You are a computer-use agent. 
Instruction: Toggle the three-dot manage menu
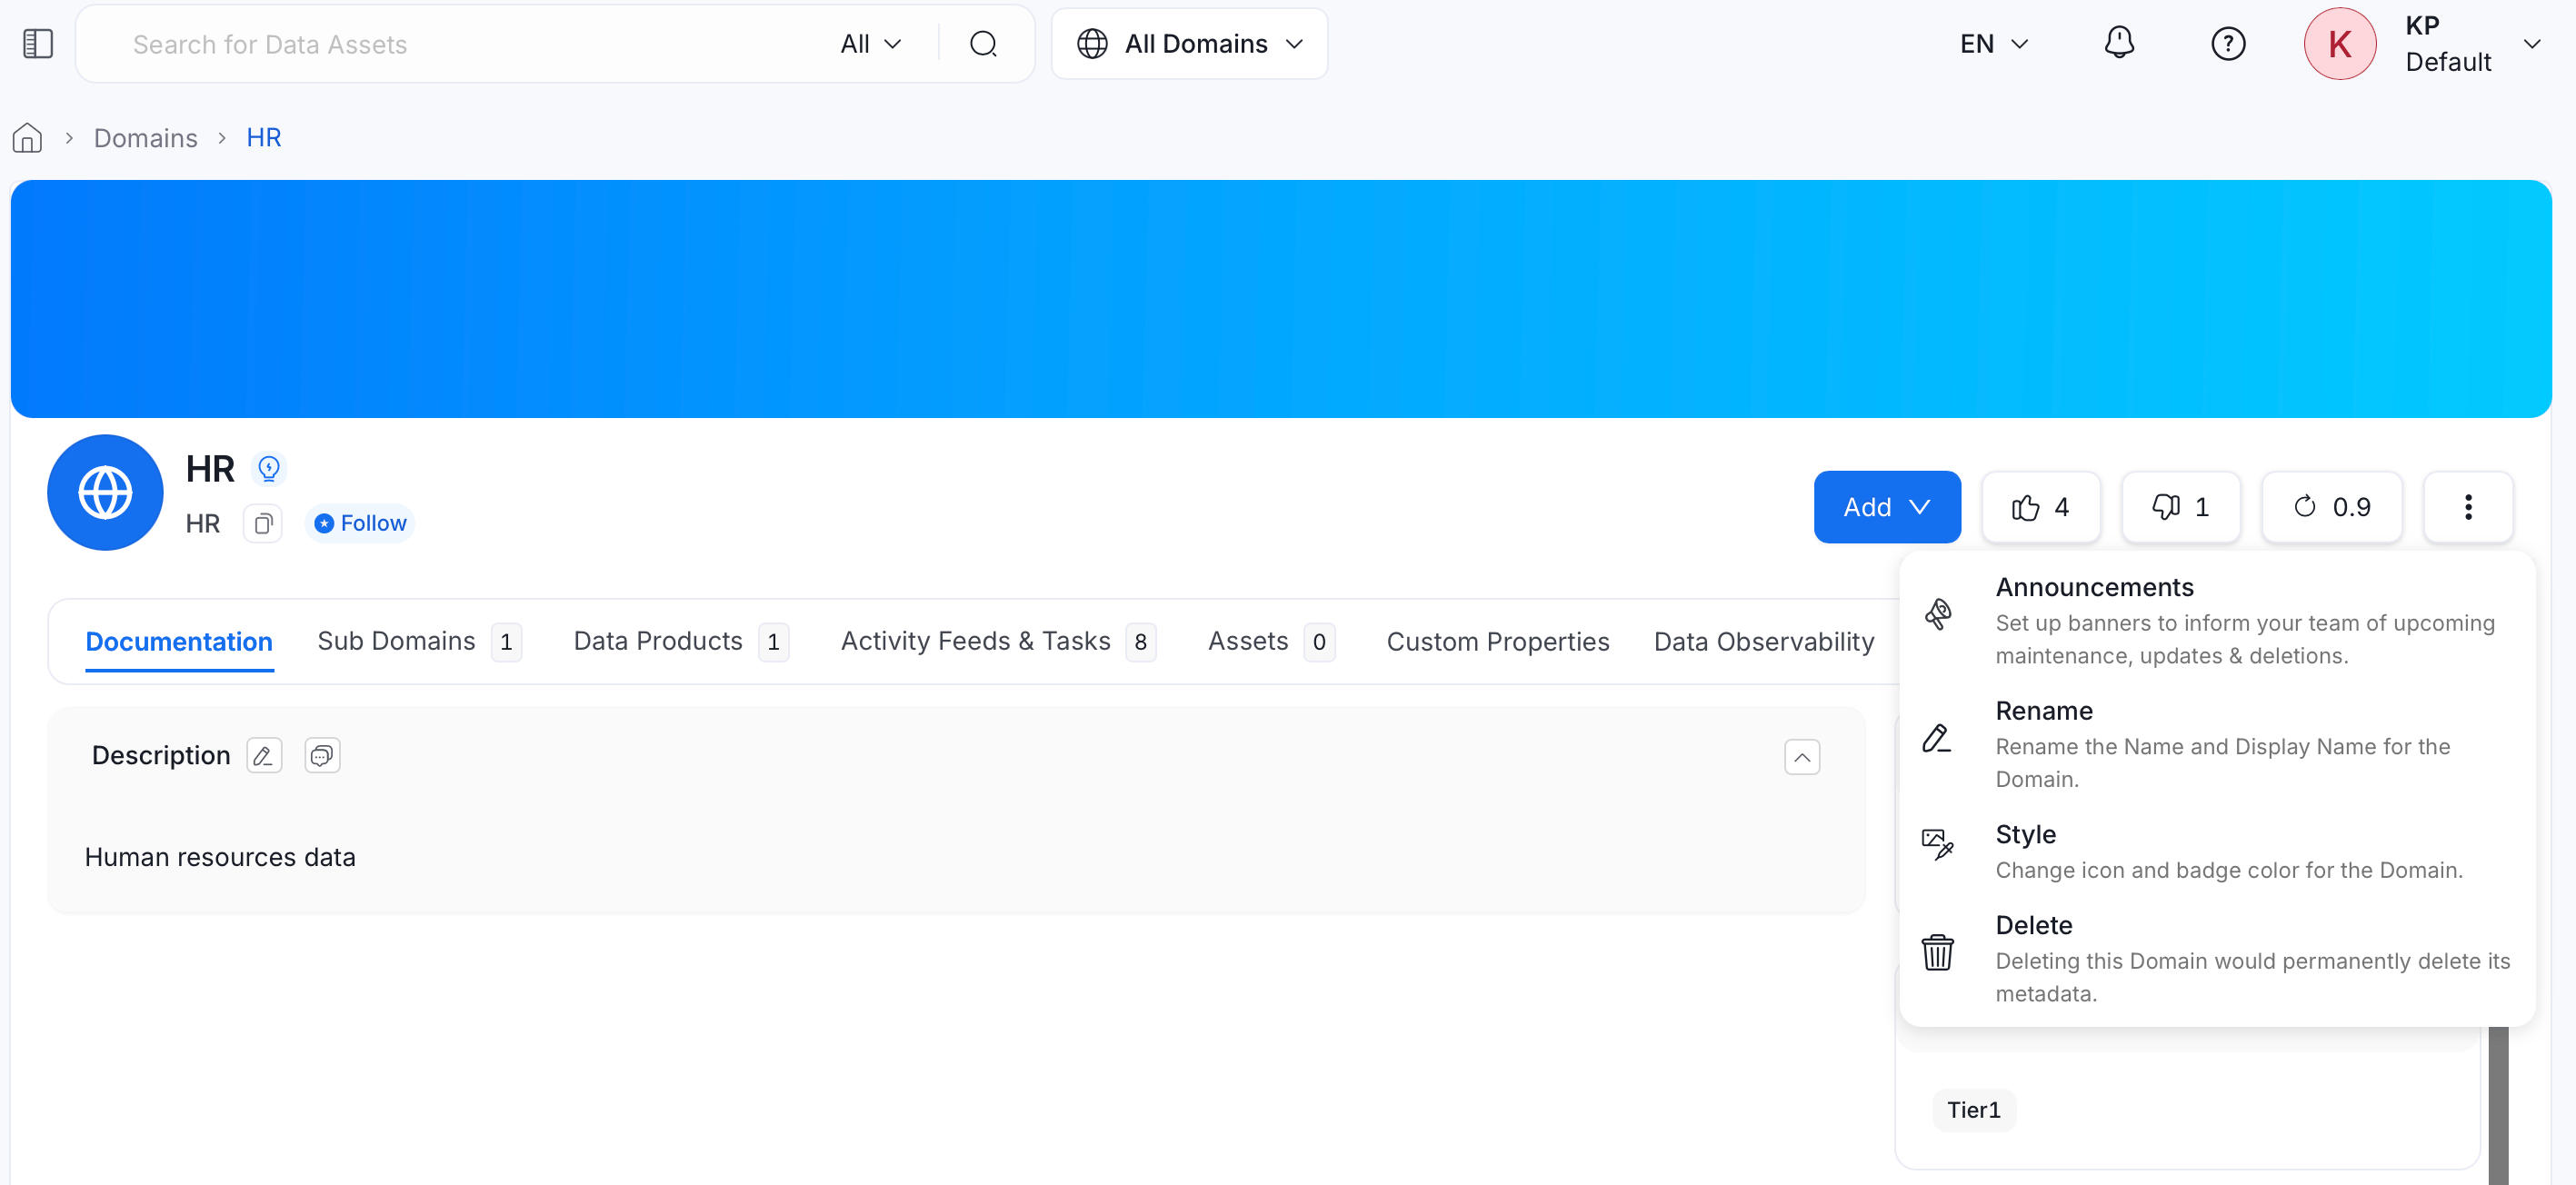tap(2467, 507)
